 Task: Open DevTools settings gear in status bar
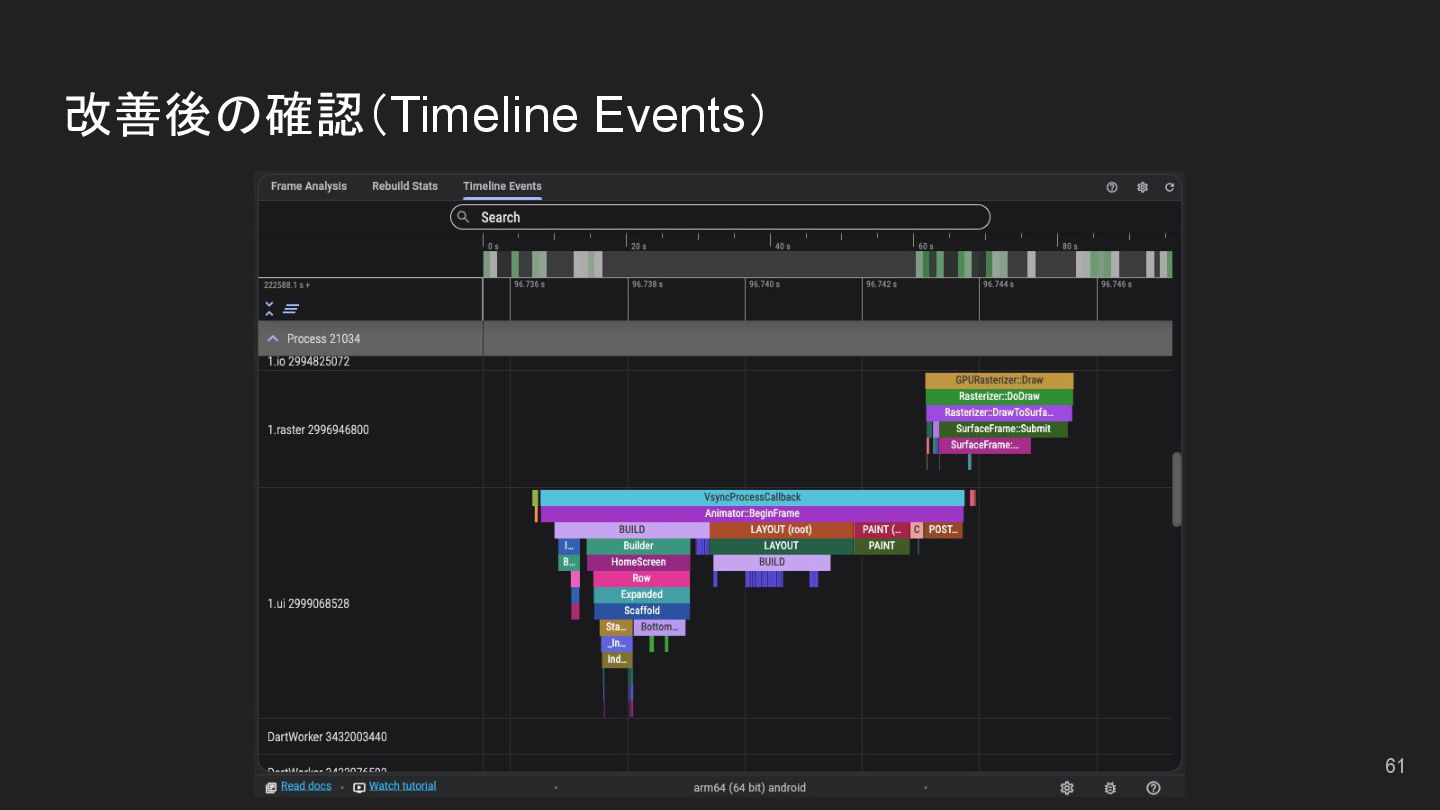point(1067,788)
